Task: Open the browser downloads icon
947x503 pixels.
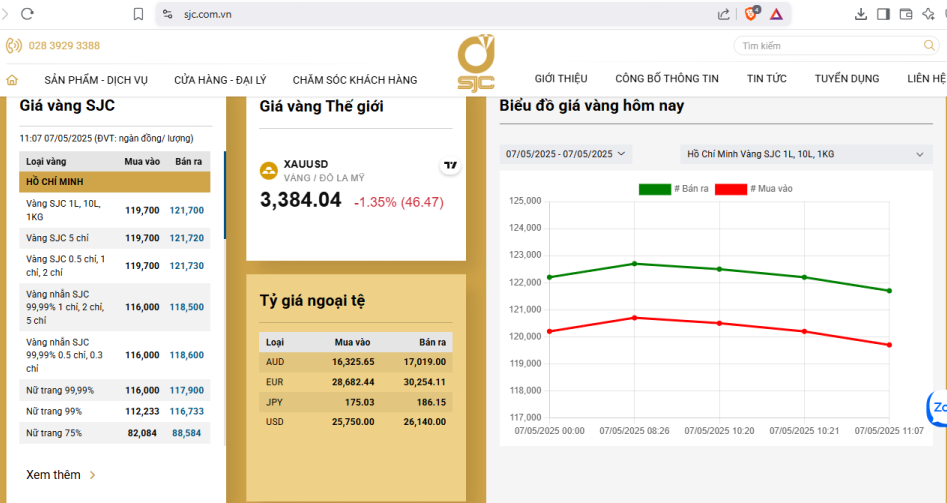Action: (x=861, y=14)
